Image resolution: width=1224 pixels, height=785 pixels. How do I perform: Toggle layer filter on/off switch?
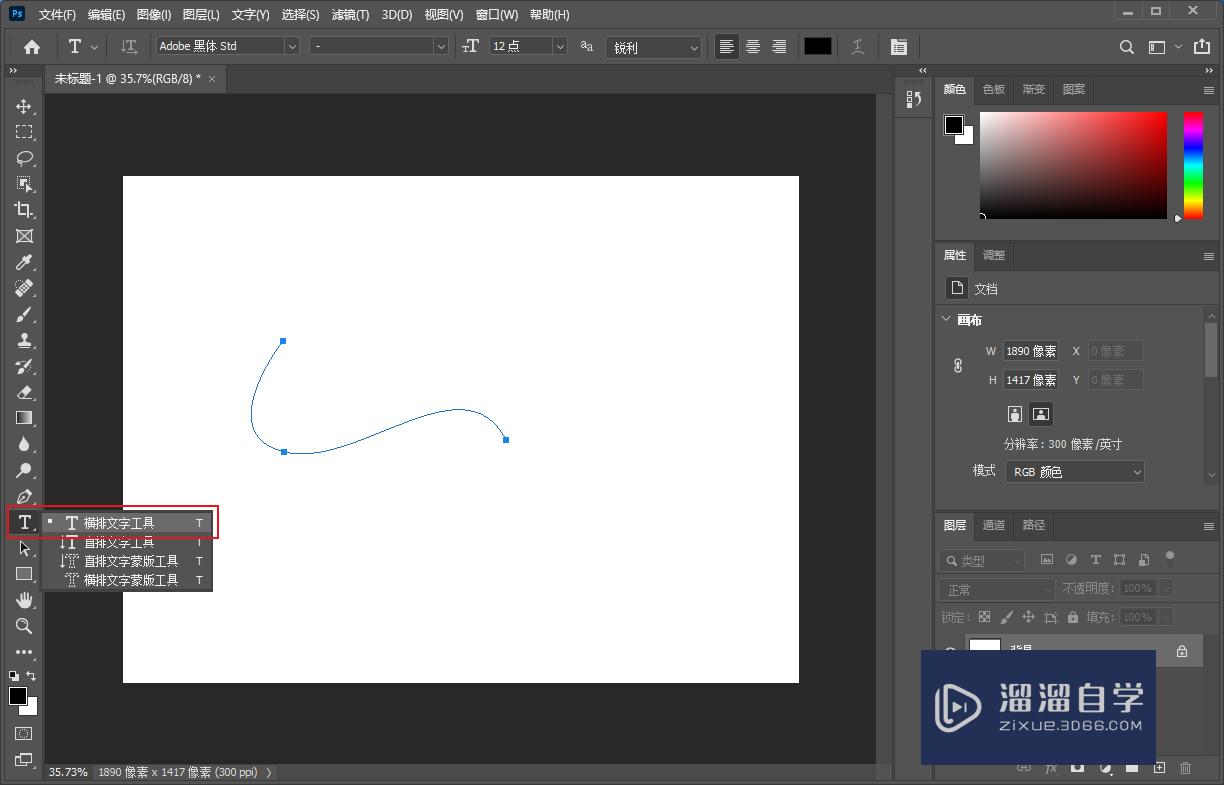(x=1169, y=559)
